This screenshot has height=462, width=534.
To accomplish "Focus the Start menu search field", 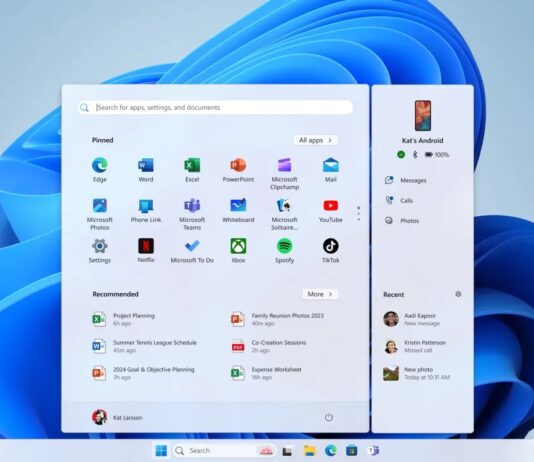I will point(215,108).
